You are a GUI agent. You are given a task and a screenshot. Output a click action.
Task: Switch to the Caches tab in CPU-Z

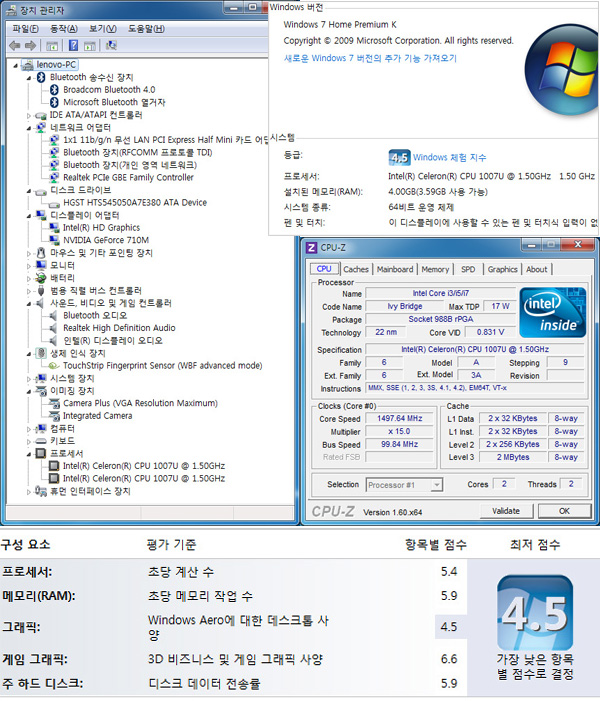[x=356, y=269]
